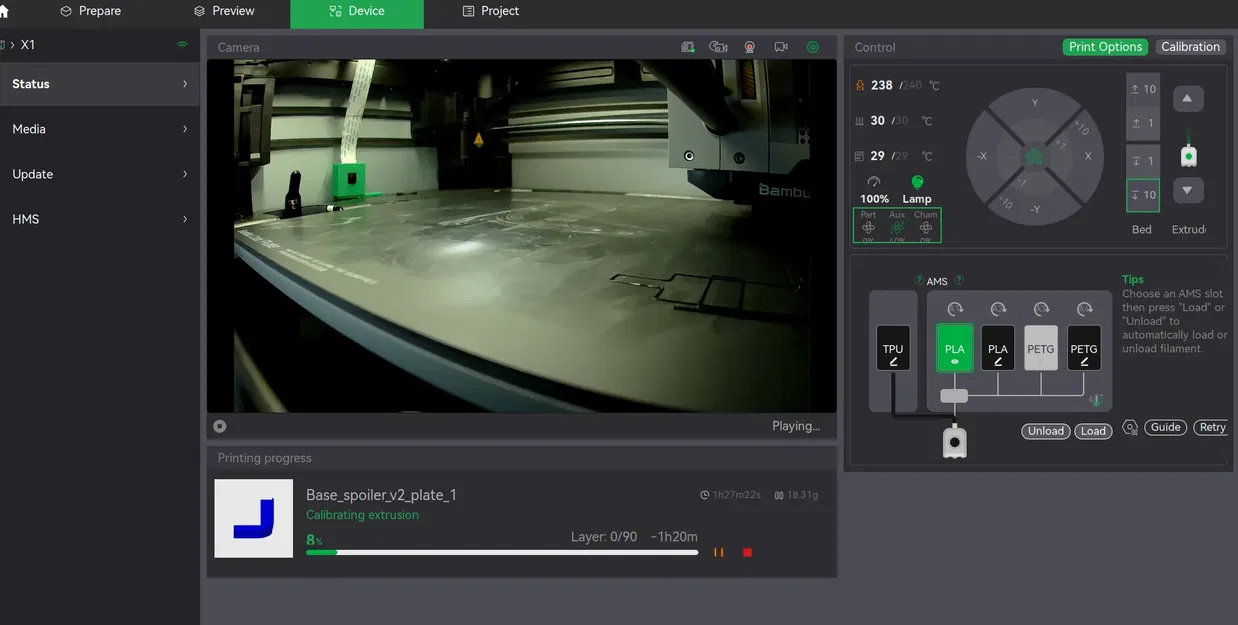Refresh AMS slot A2 filament info
This screenshot has height=625, width=1238.
click(998, 310)
